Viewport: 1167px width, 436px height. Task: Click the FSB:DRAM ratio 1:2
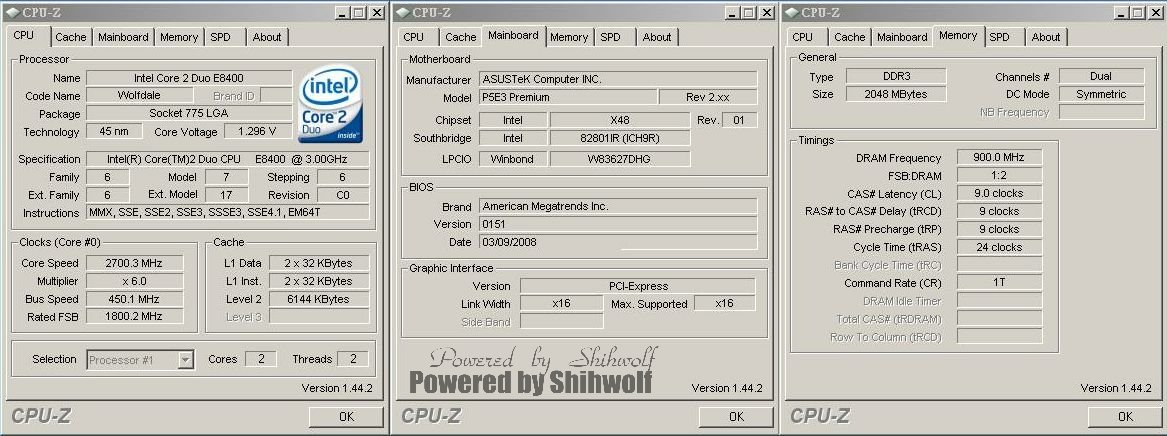pyautogui.click(x=1000, y=176)
